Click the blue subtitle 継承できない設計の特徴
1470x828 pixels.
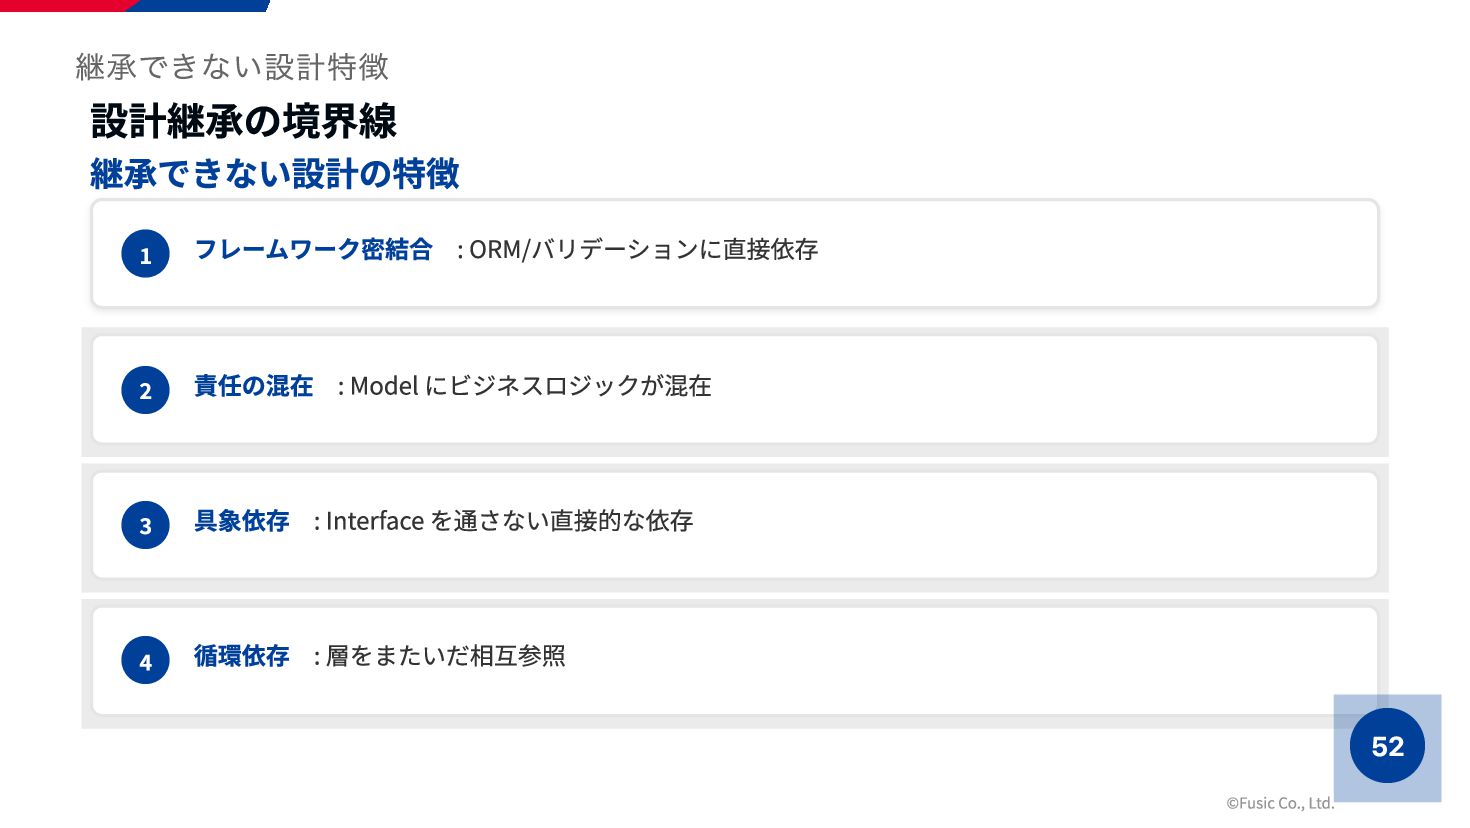point(275,174)
